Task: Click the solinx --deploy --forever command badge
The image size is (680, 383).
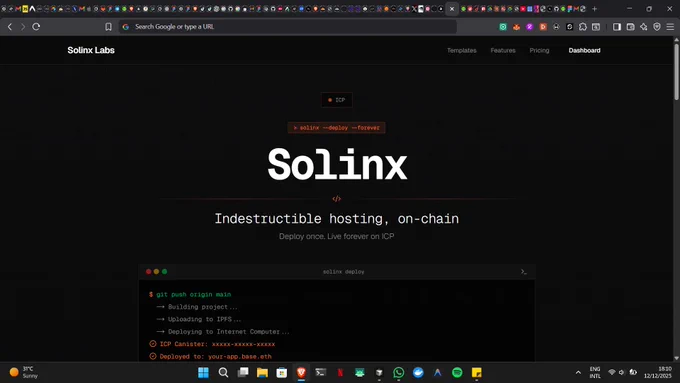Action: pyautogui.click(x=337, y=128)
